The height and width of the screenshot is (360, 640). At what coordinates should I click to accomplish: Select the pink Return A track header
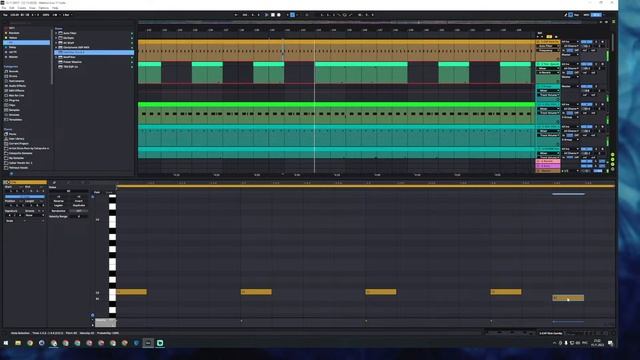[548, 161]
